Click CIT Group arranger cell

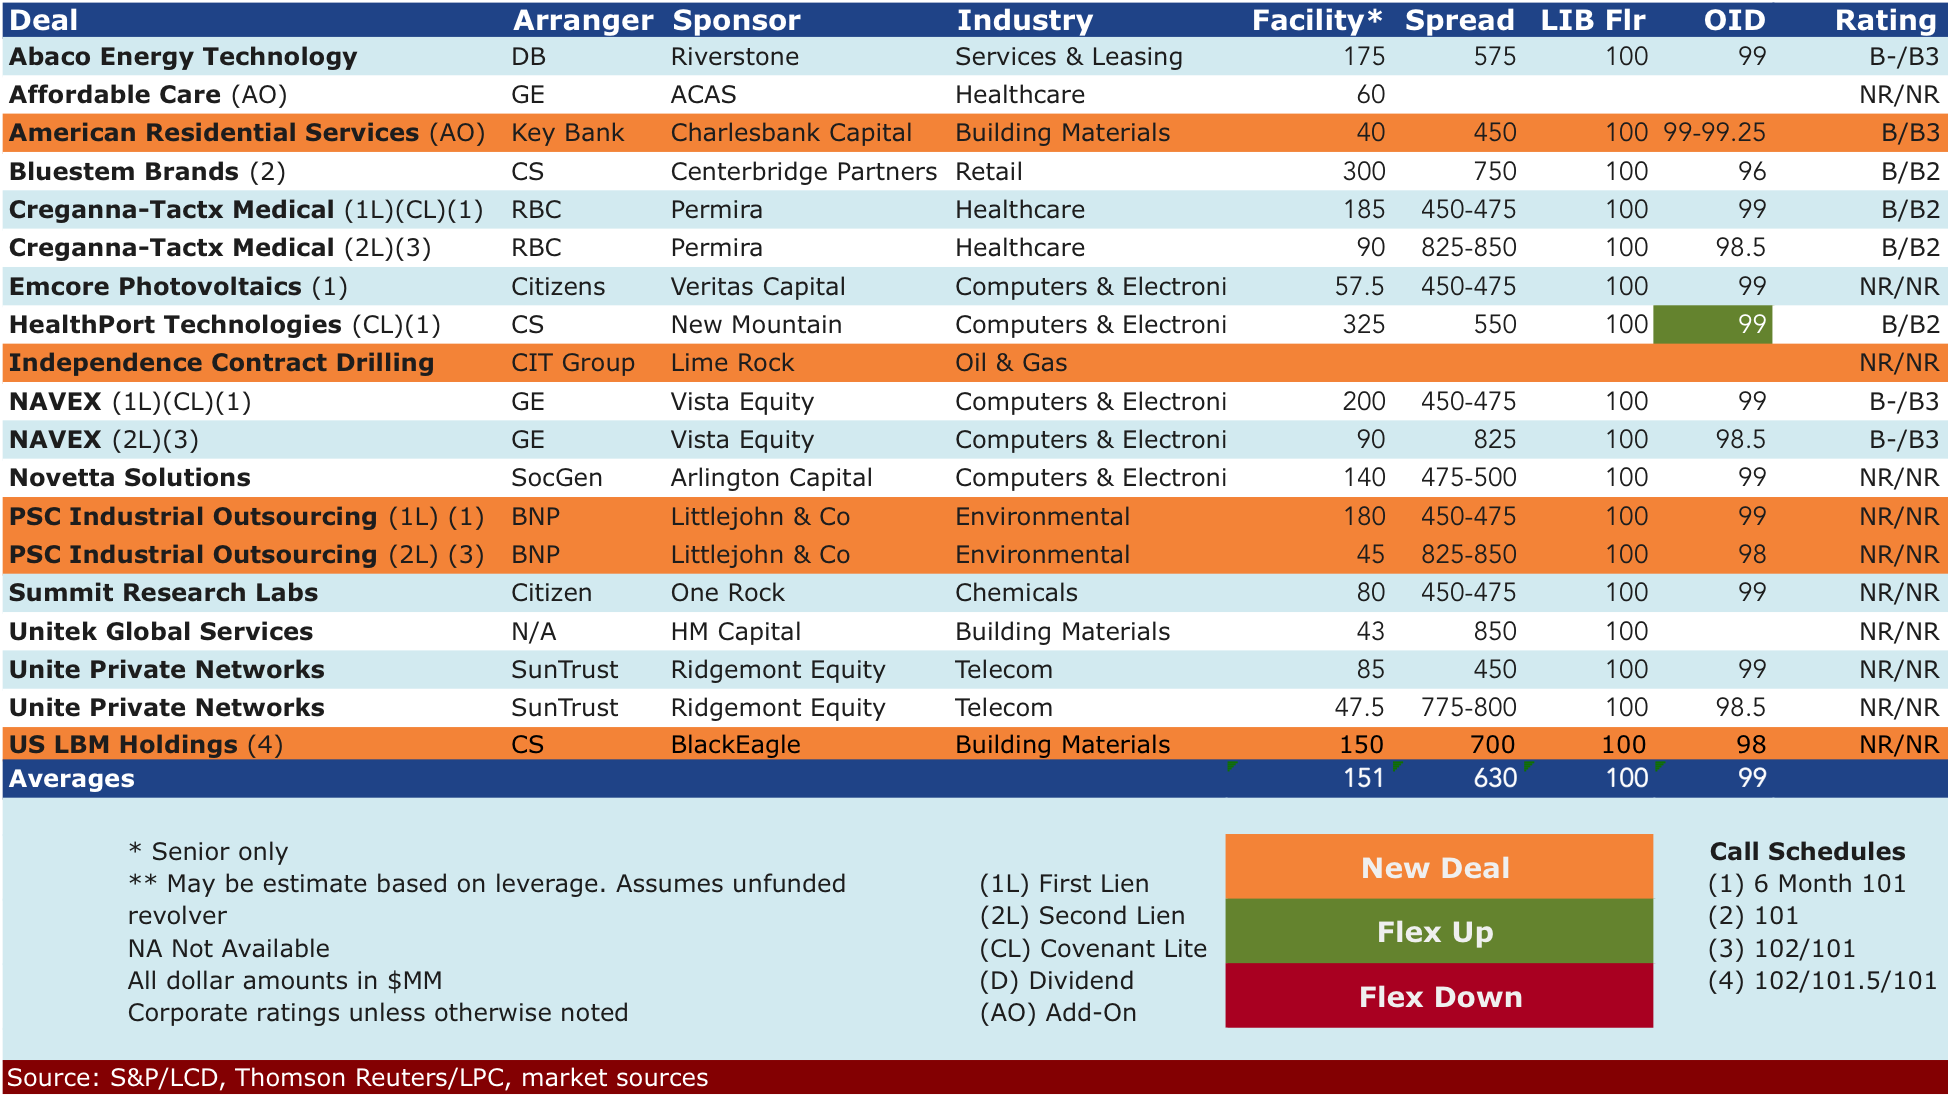pos(573,363)
